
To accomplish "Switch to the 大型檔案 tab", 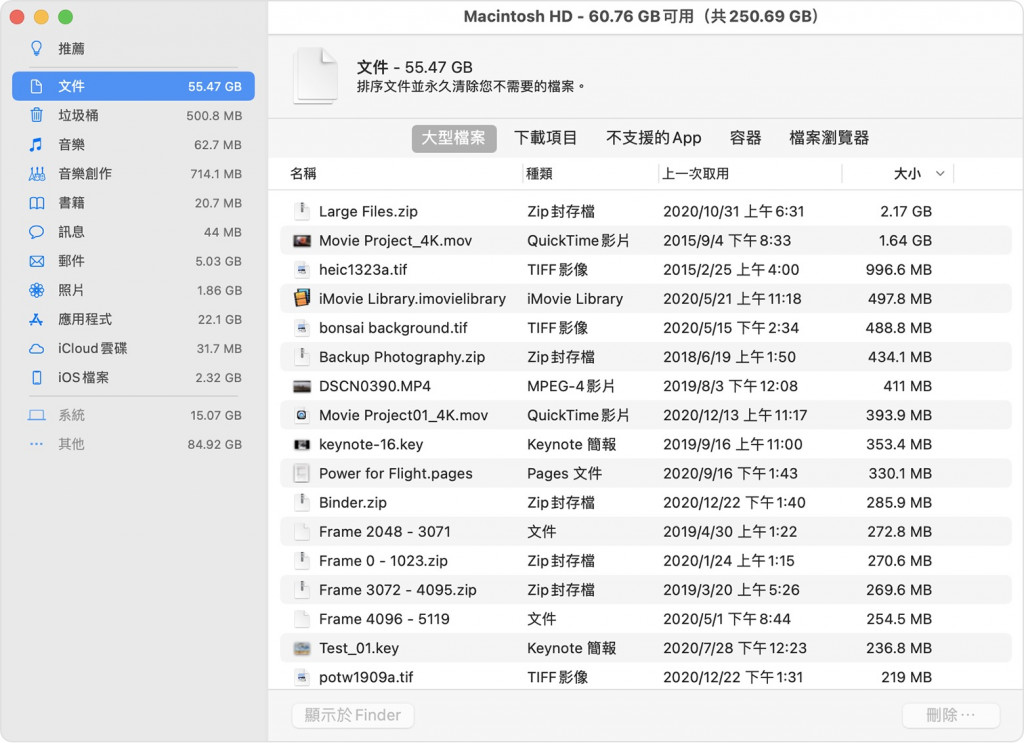I will [454, 138].
